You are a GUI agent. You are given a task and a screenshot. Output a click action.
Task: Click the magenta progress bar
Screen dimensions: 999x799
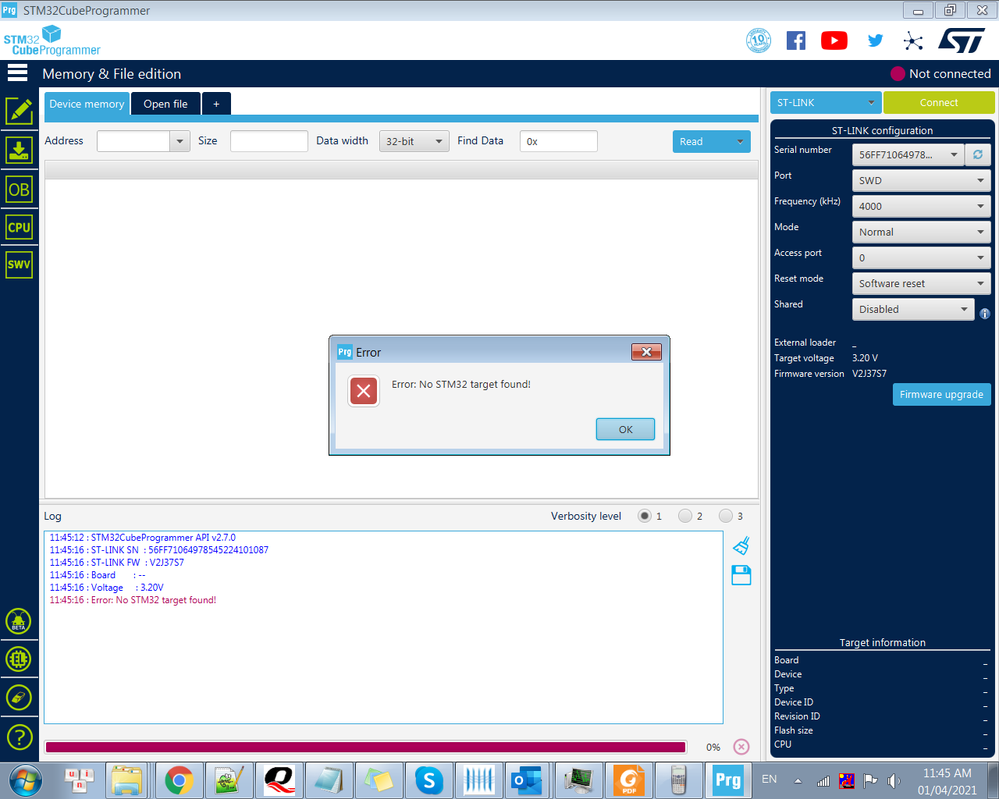tap(365, 747)
